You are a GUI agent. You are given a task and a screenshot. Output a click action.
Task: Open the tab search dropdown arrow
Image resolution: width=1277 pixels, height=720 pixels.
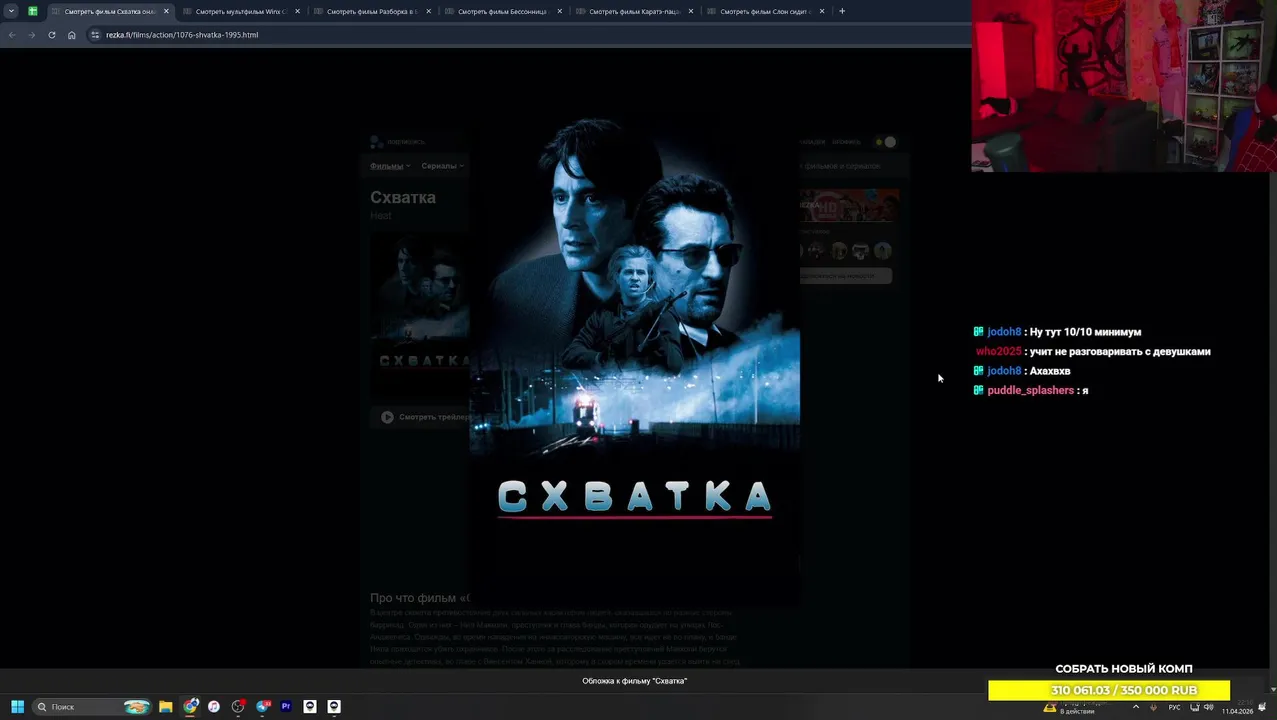point(11,11)
